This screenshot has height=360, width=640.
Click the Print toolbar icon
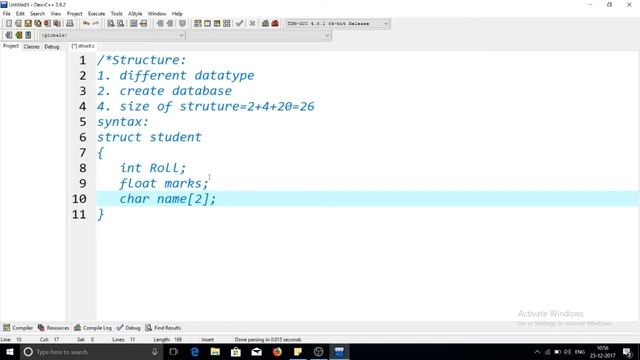tap(70, 24)
